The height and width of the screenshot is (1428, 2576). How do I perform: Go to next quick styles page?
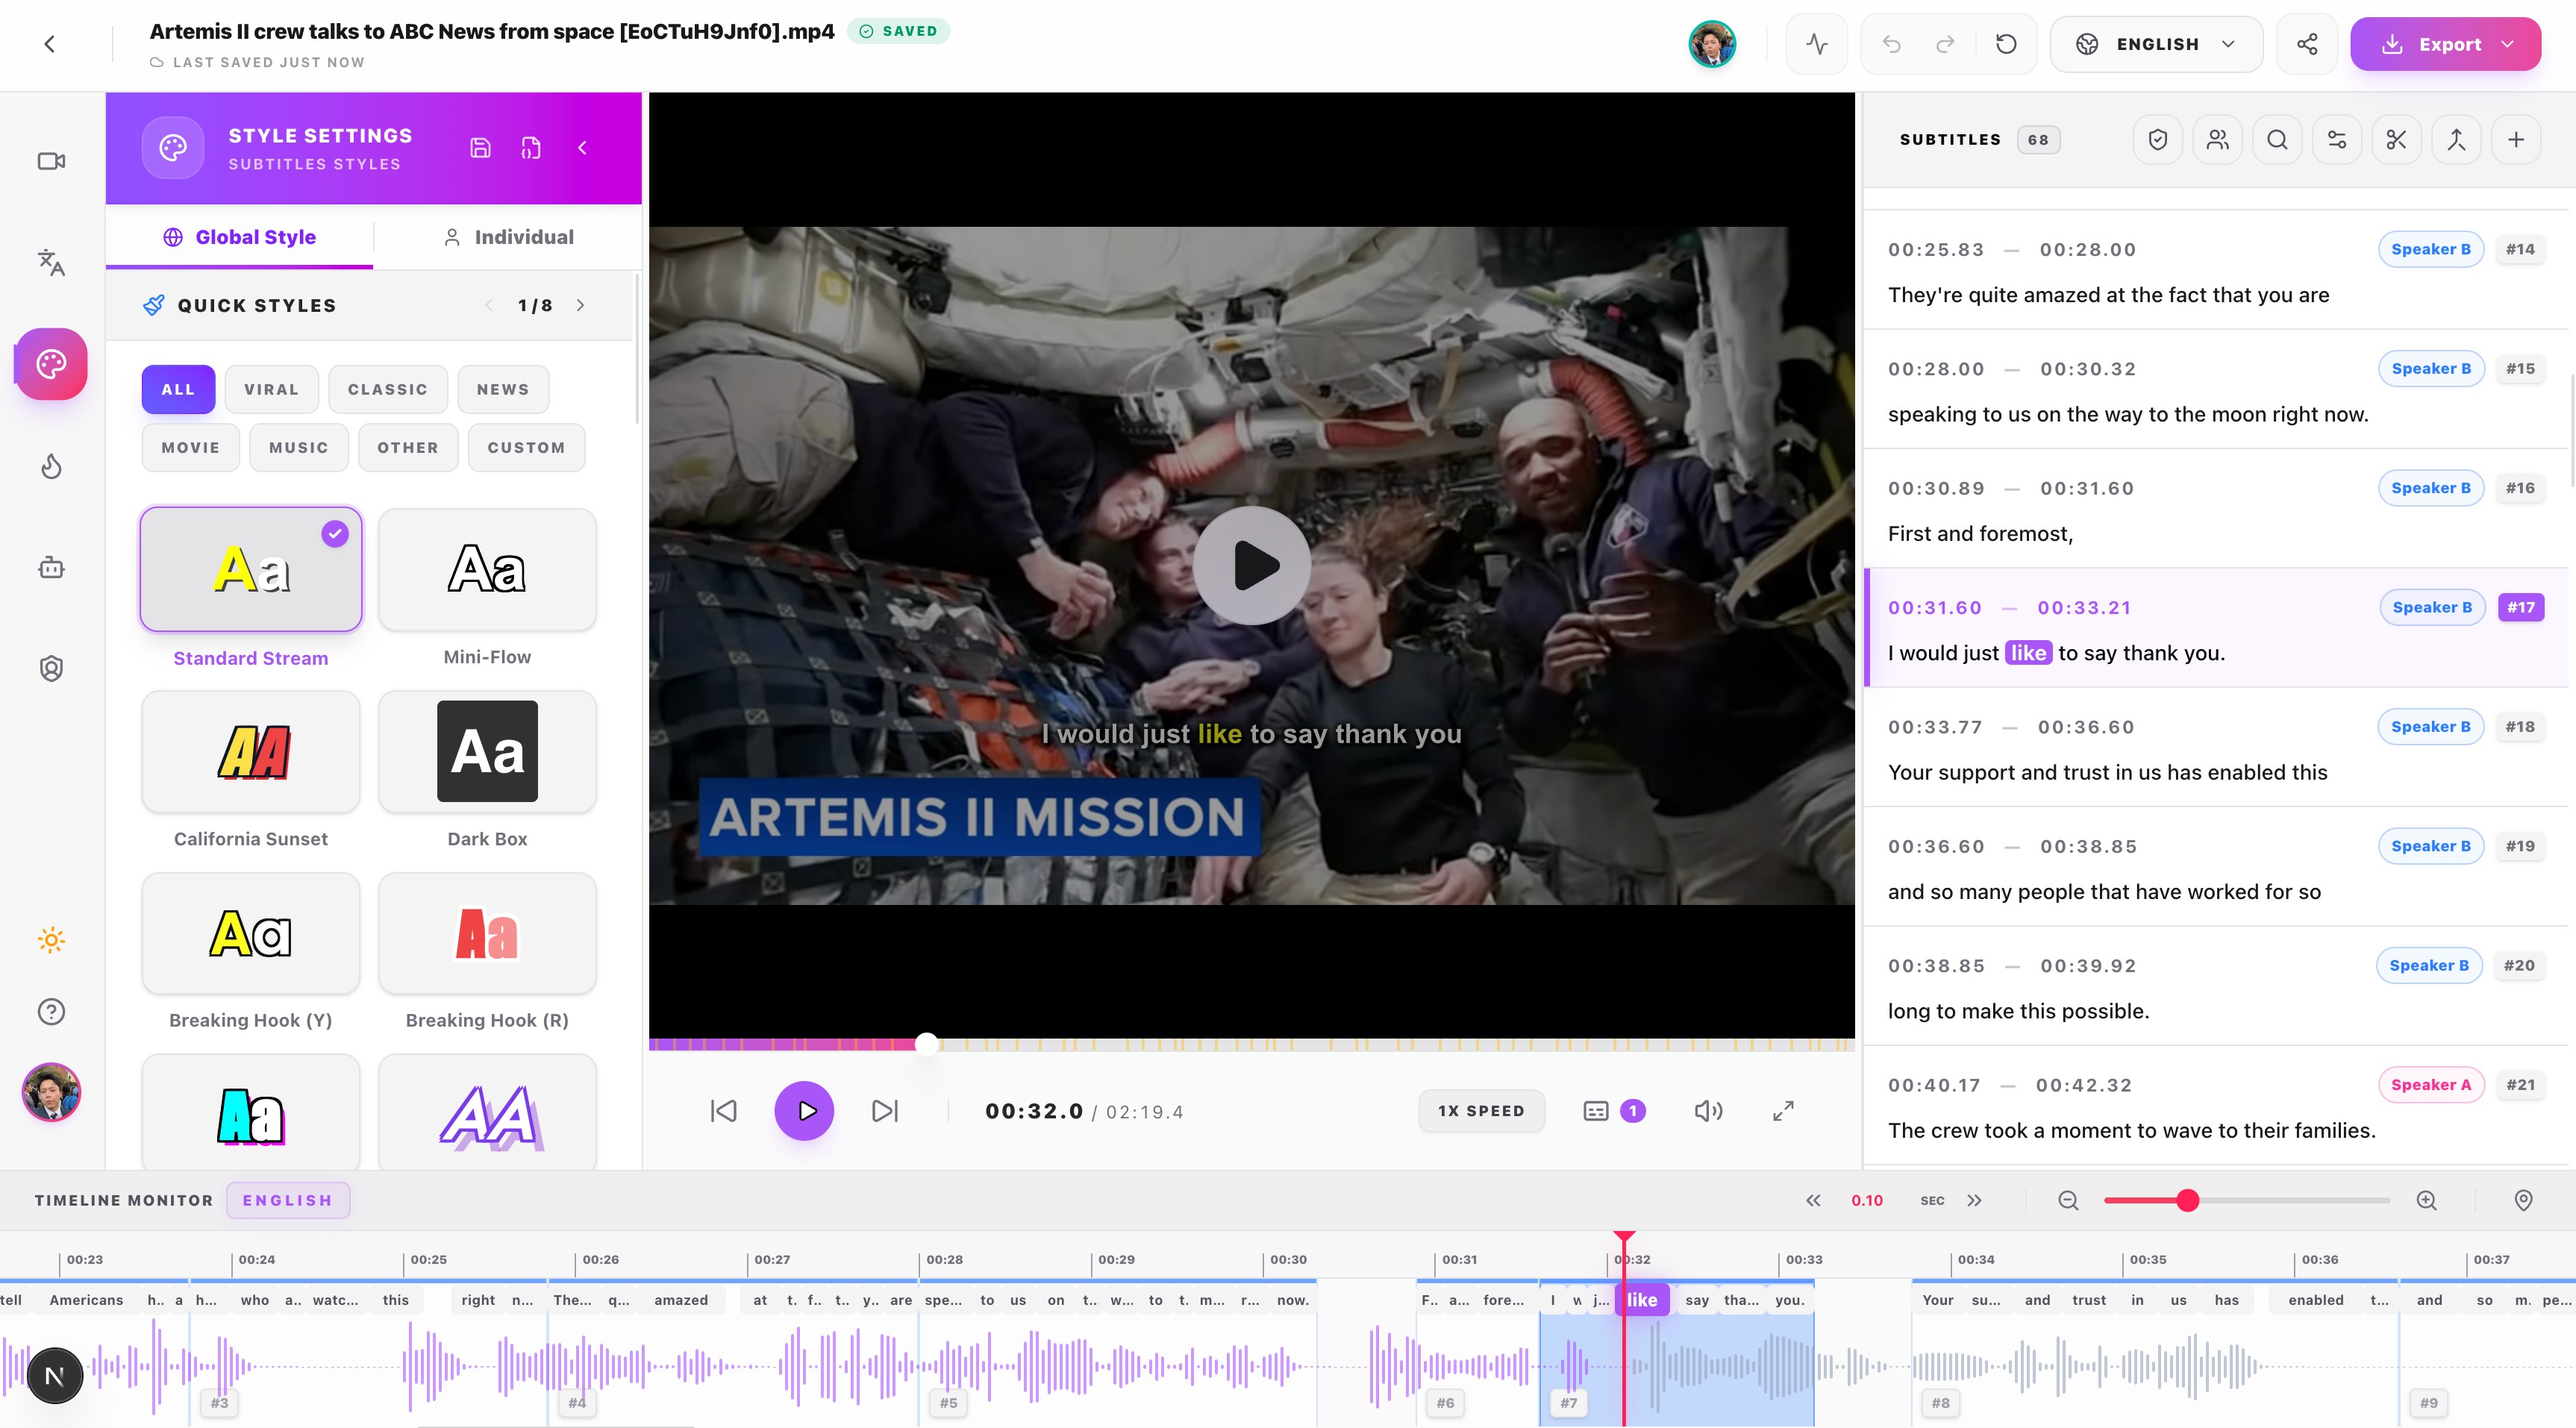(581, 305)
